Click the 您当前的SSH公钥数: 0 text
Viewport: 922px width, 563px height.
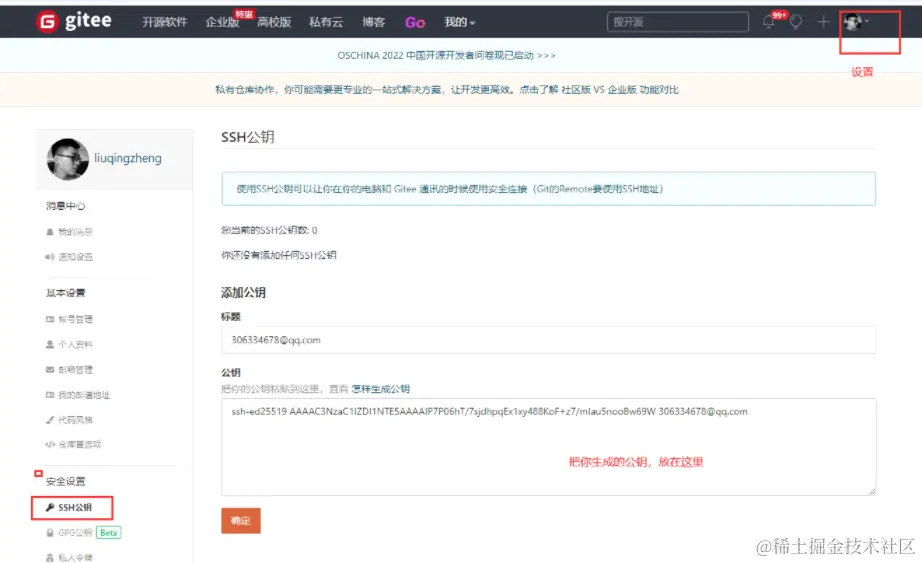(269, 230)
